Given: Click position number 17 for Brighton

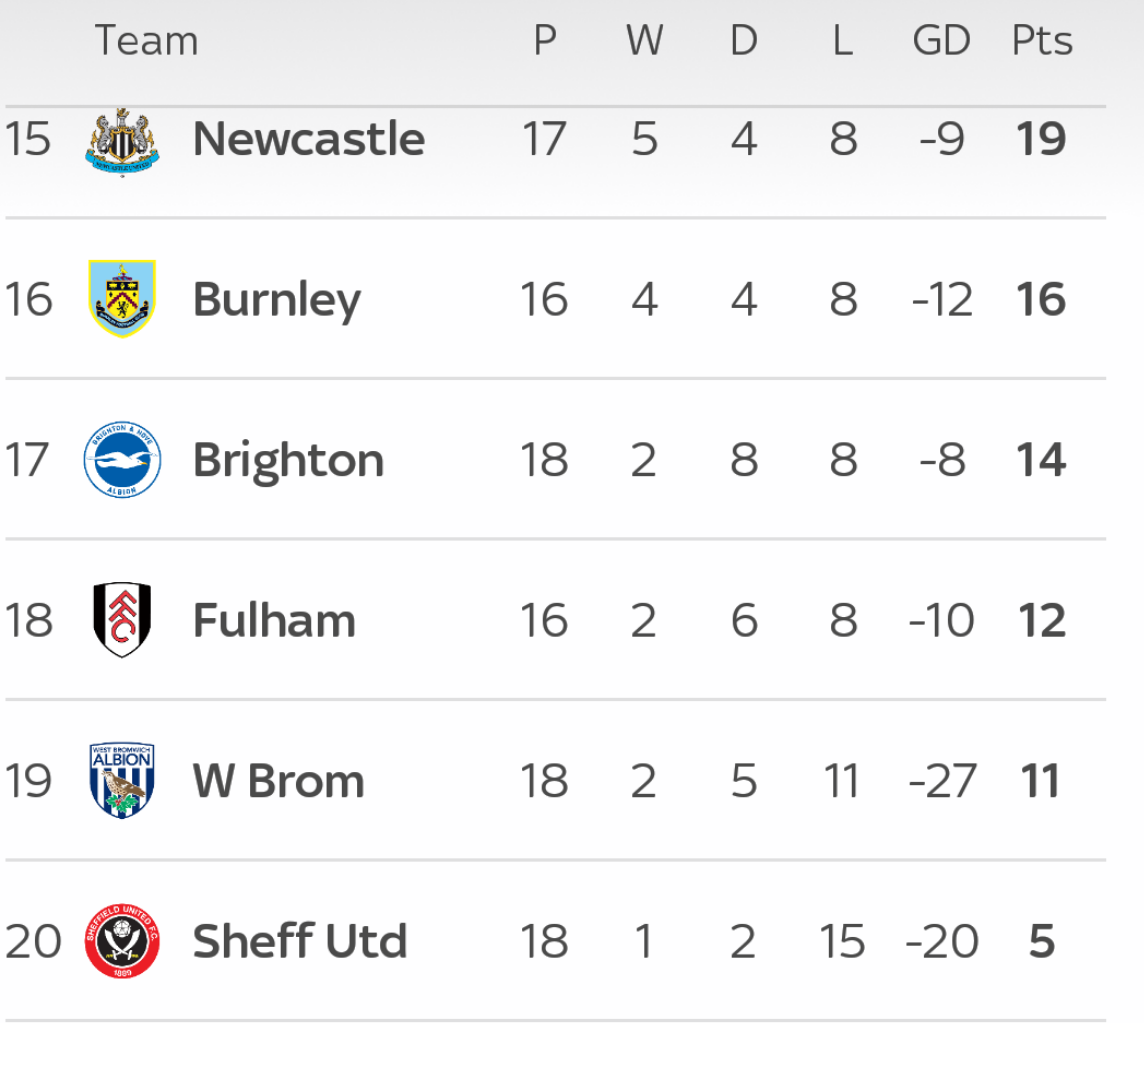Looking at the screenshot, I should pos(28,460).
